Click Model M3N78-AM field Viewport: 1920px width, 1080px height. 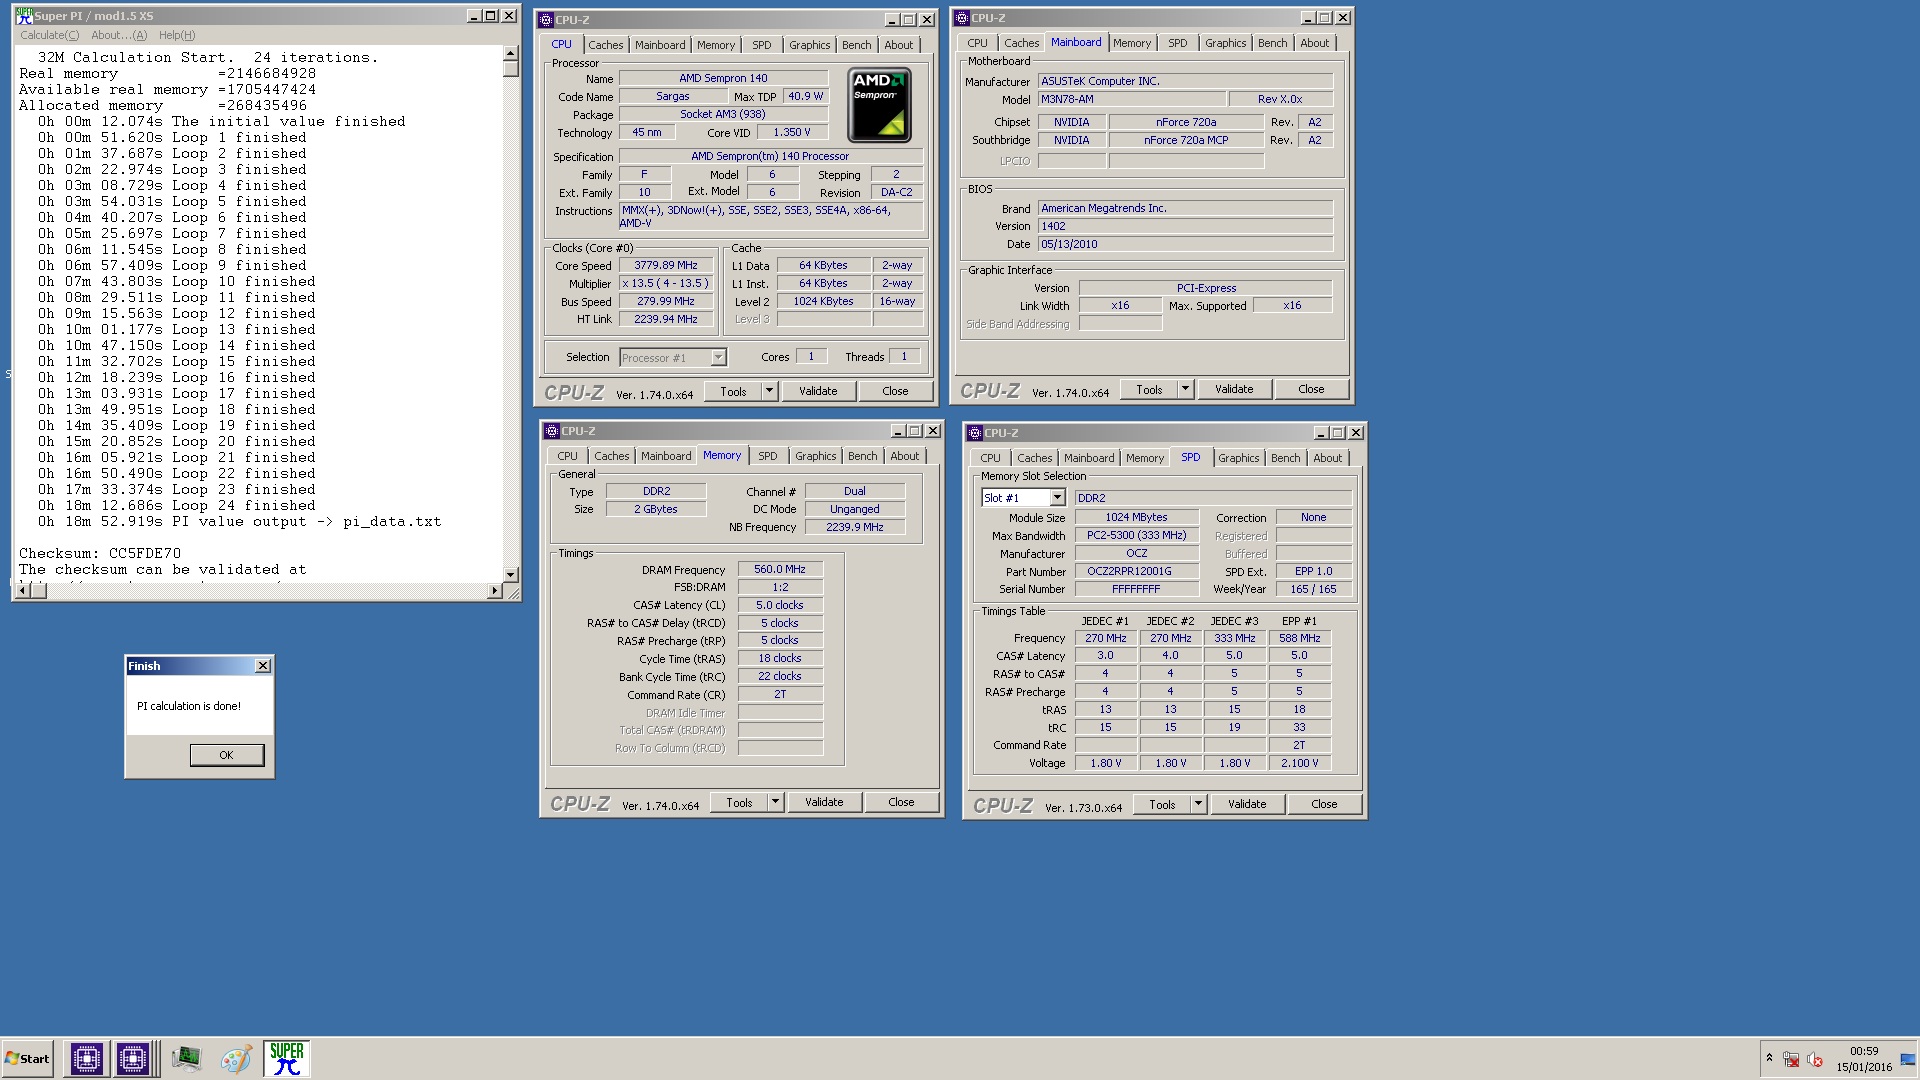pos(1132,99)
